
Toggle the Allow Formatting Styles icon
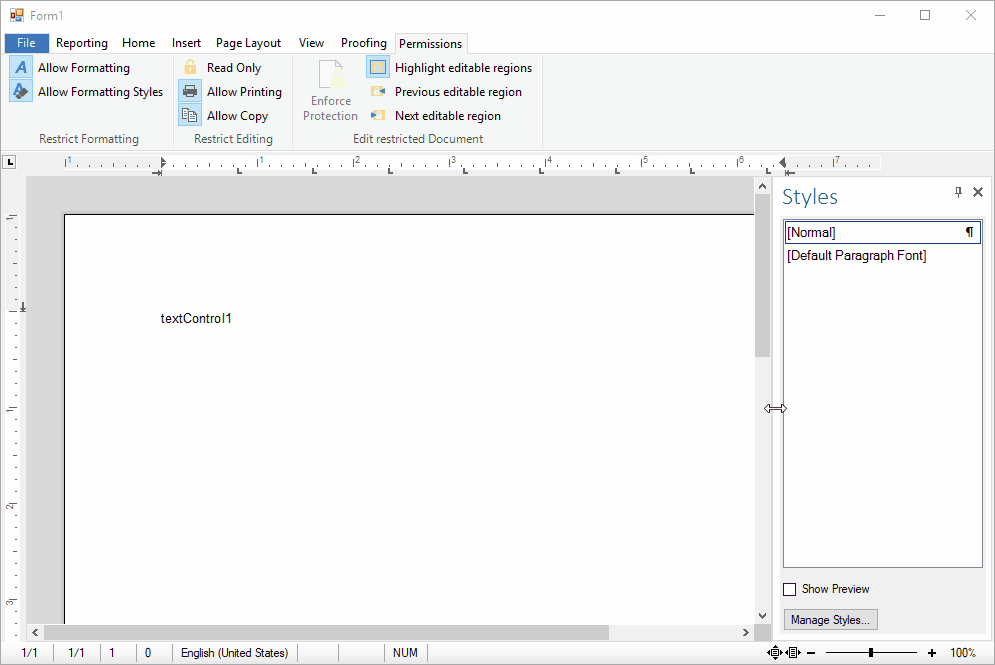tap(21, 91)
